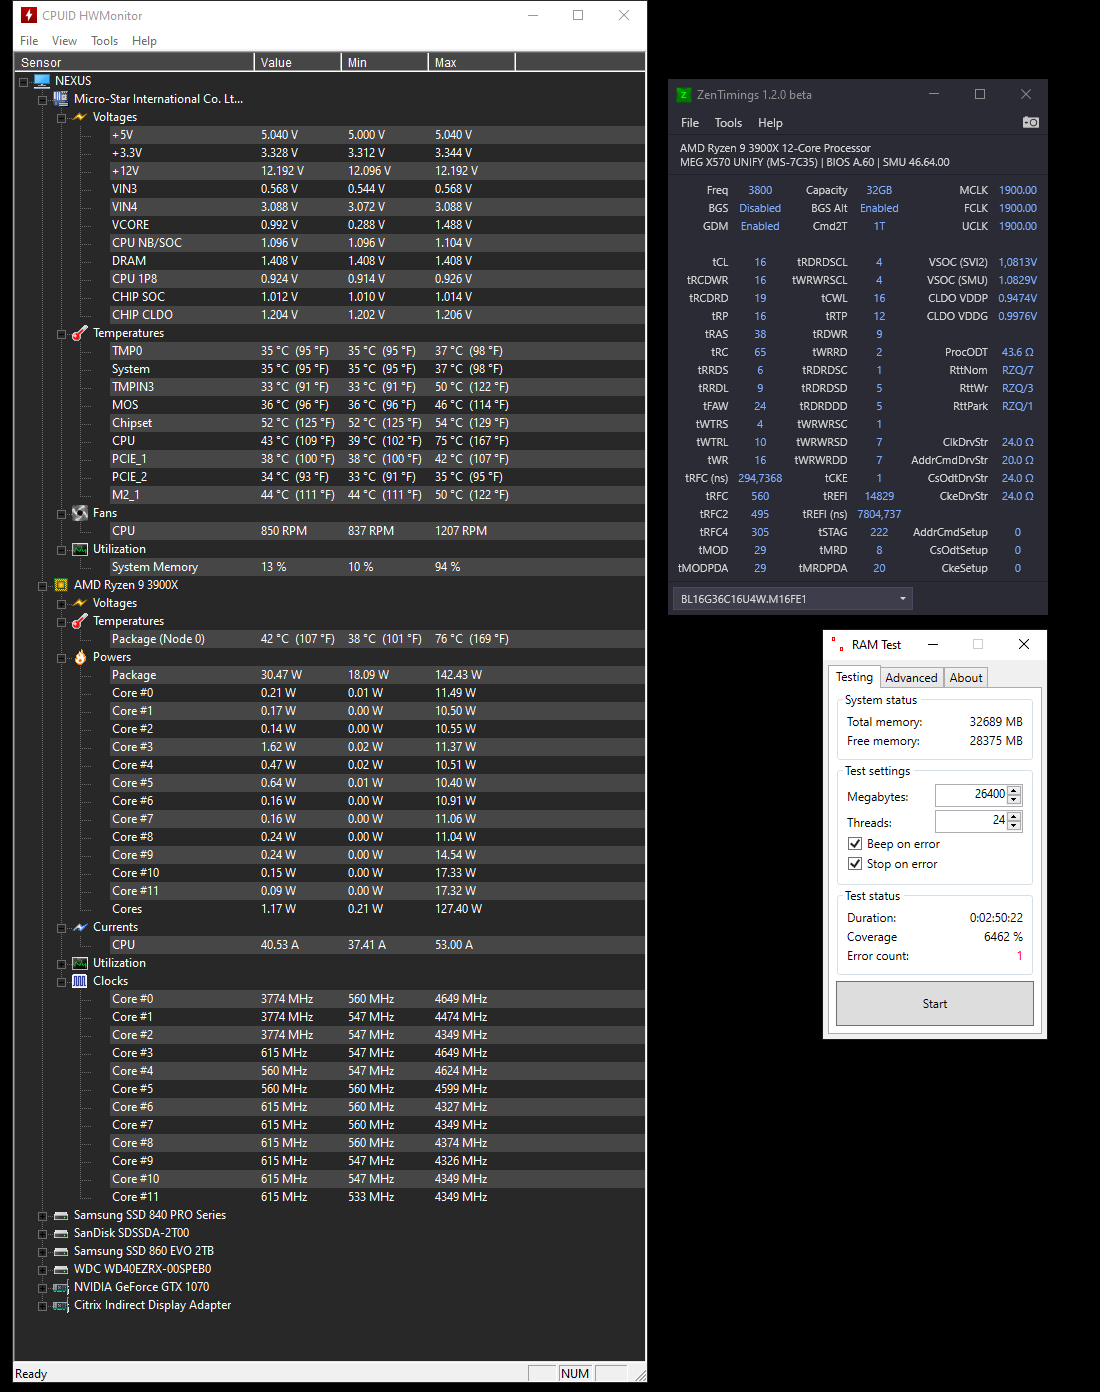The height and width of the screenshot is (1392, 1100).
Task: Switch to RAM Test About tab
Action: point(966,678)
